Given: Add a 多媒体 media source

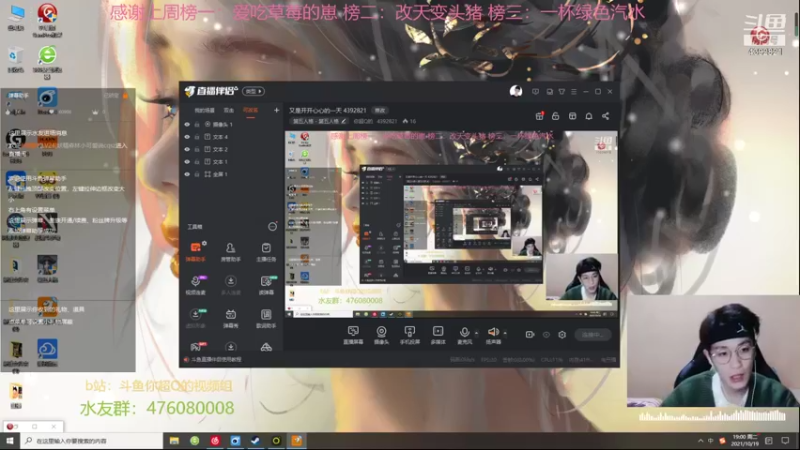Looking at the screenshot, I should point(438,335).
